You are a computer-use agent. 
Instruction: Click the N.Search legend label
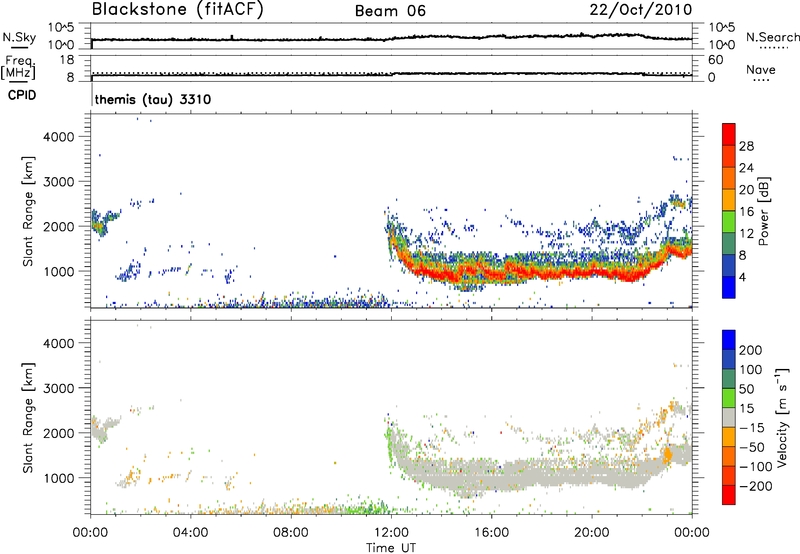coord(773,37)
